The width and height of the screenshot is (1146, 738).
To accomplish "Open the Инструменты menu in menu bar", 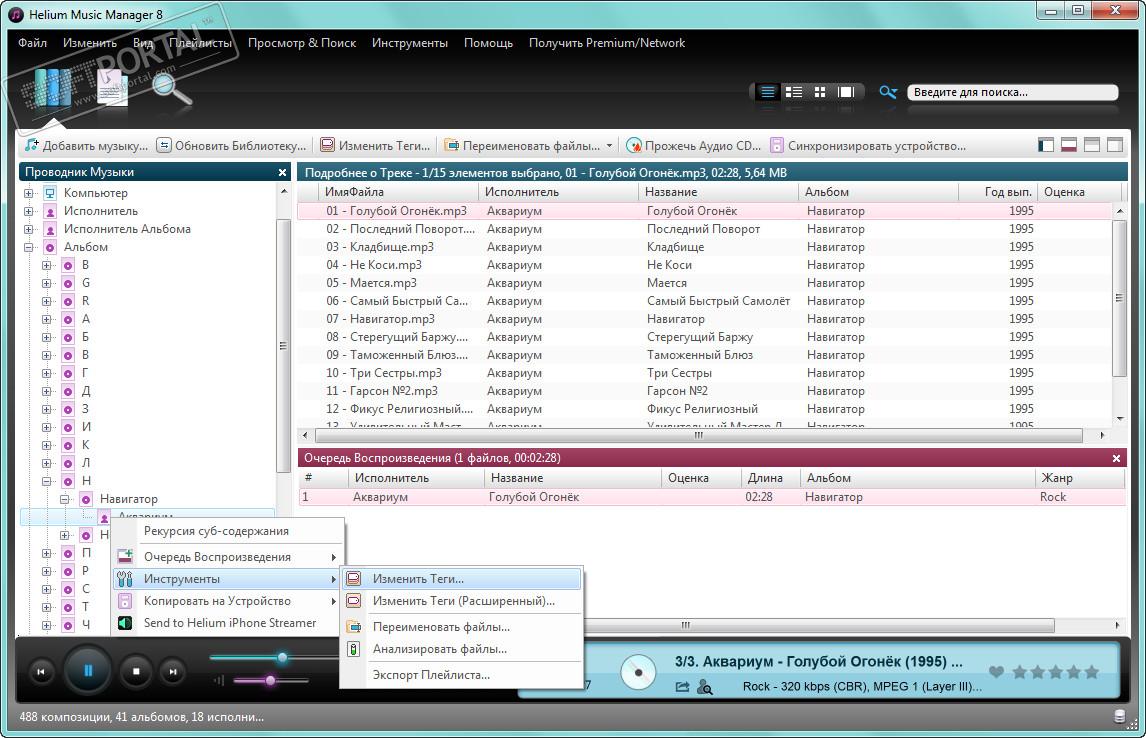I will click(410, 43).
